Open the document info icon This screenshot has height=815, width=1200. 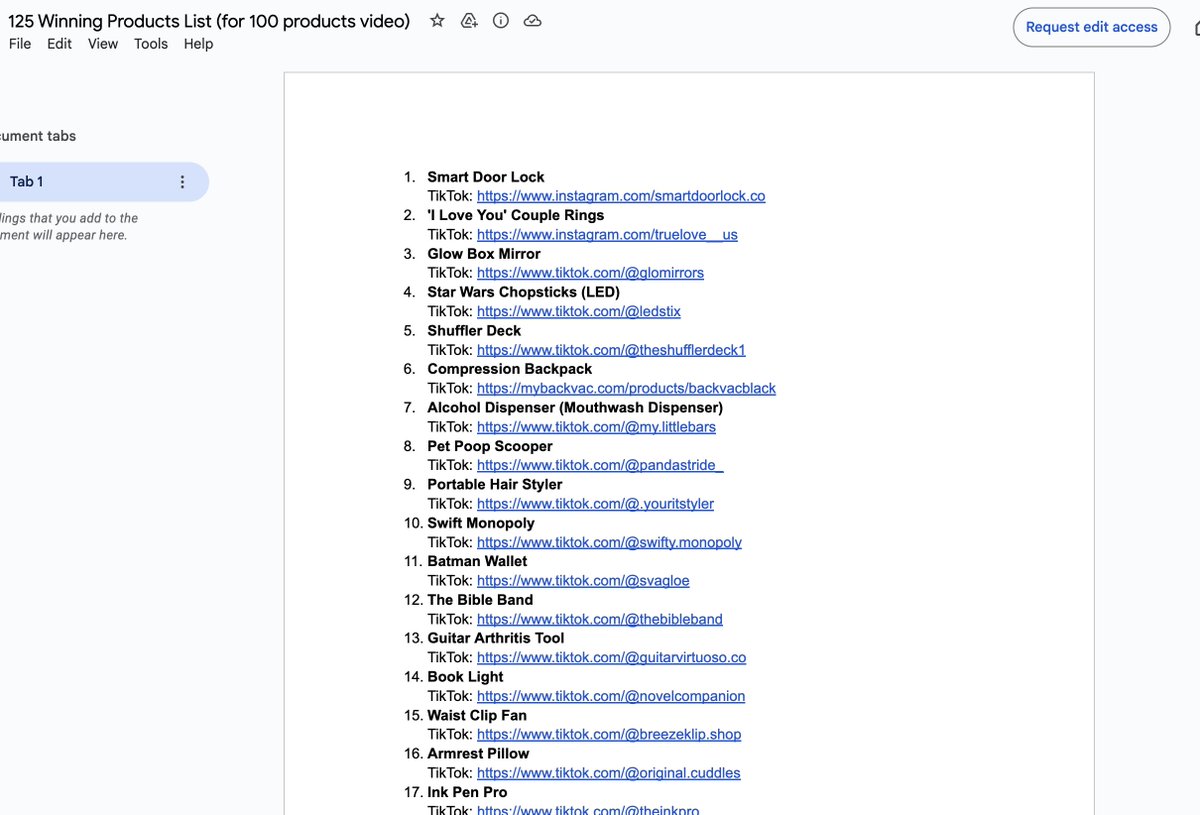click(x=501, y=20)
